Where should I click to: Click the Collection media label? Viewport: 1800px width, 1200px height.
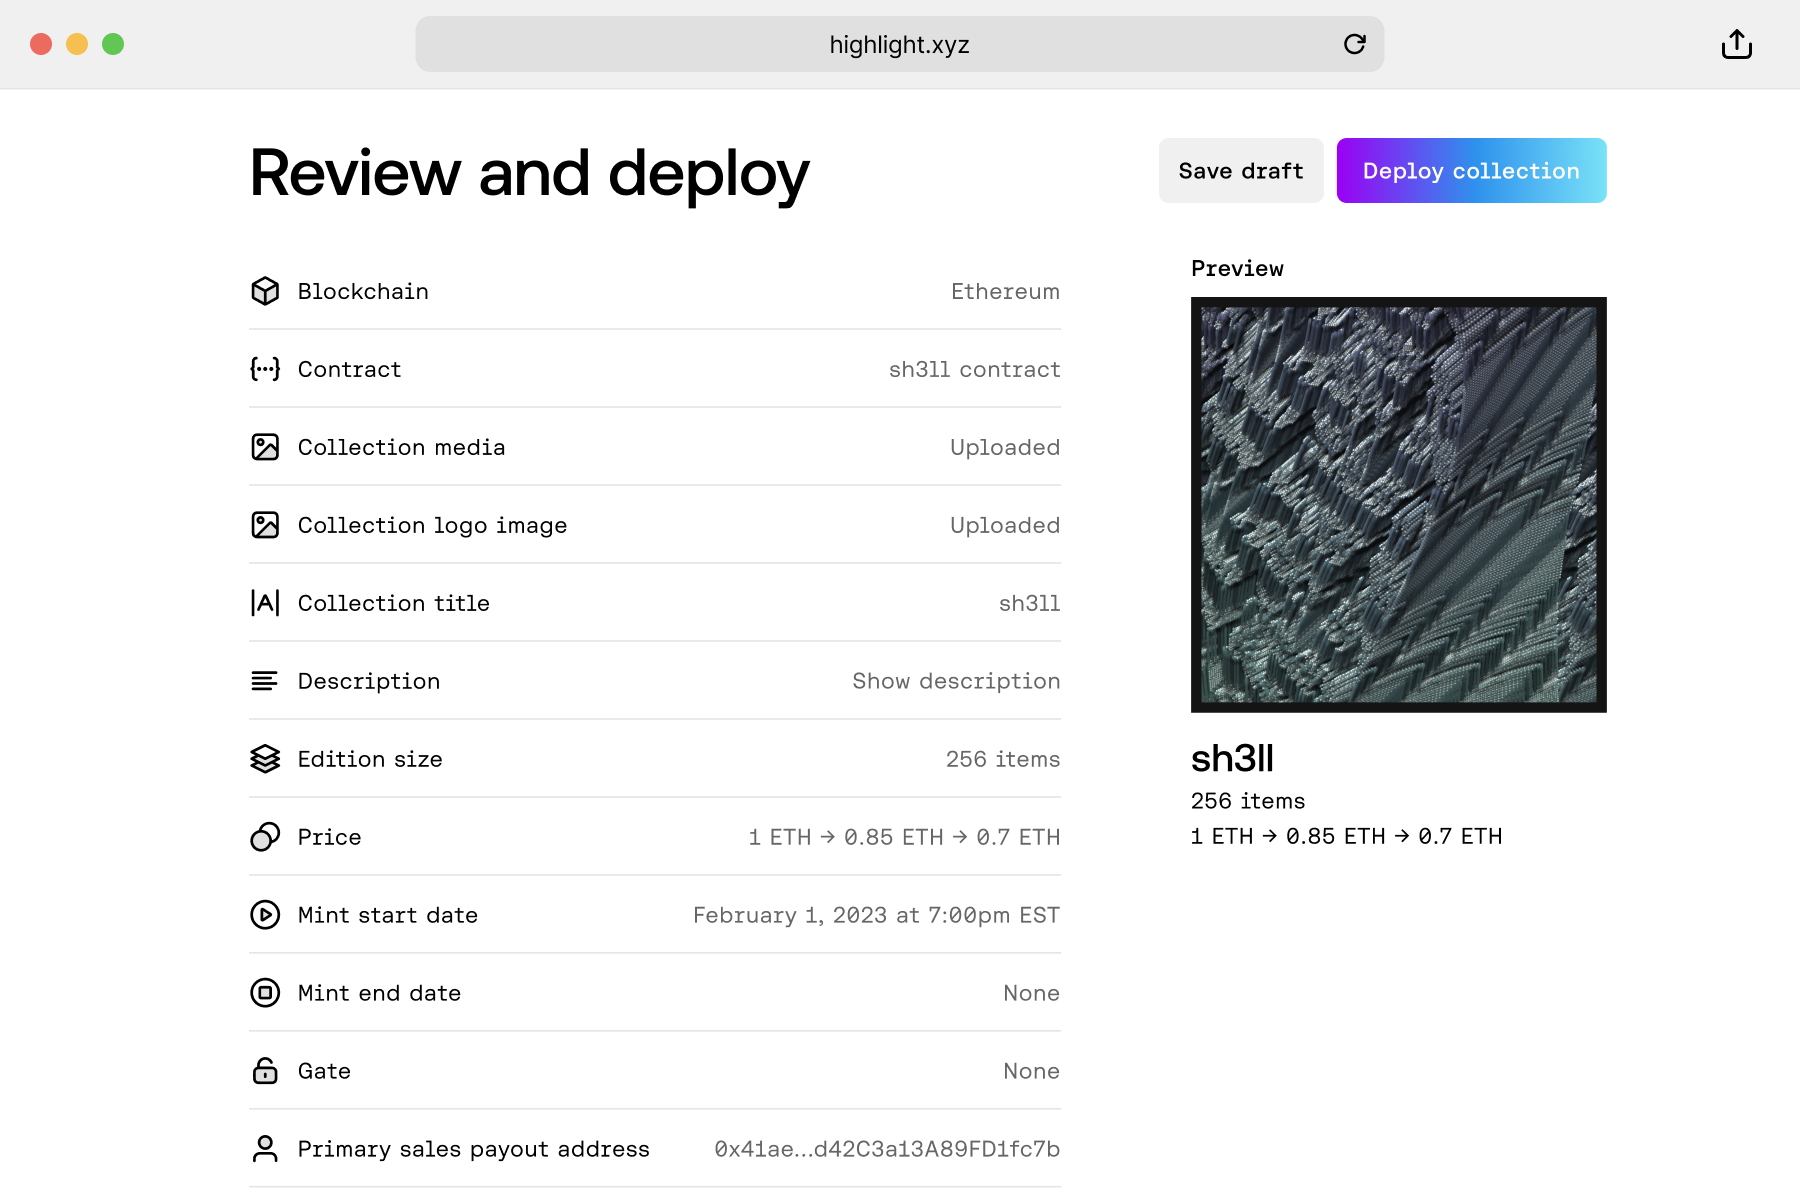tap(401, 447)
